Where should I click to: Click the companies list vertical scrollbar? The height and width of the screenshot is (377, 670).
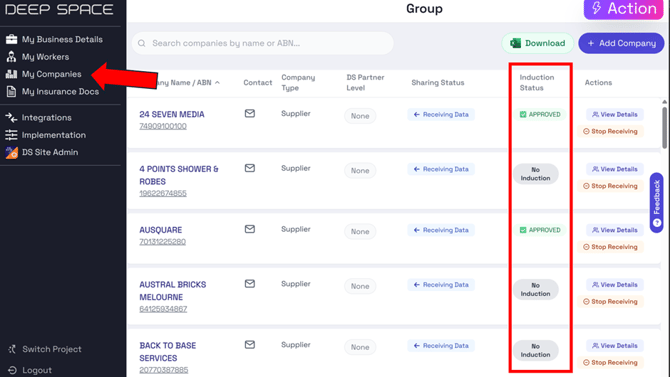[664, 127]
